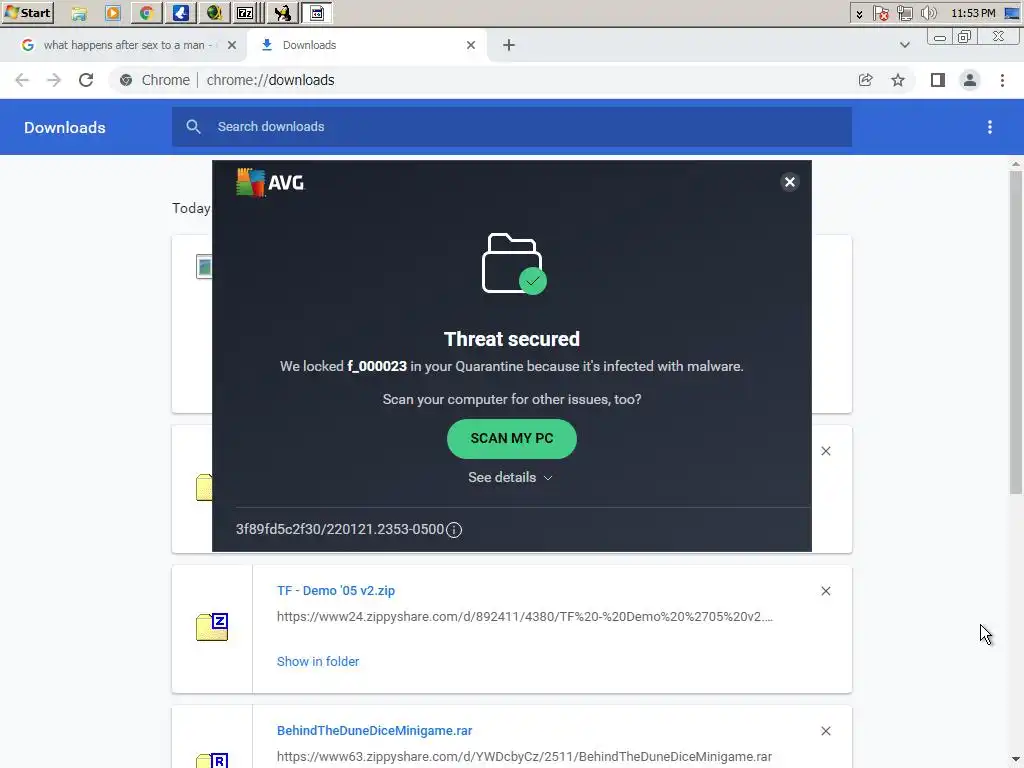This screenshot has width=1024, height=768.
Task: Click the green globe taskbar icon
Action: pyautogui.click(x=214, y=12)
